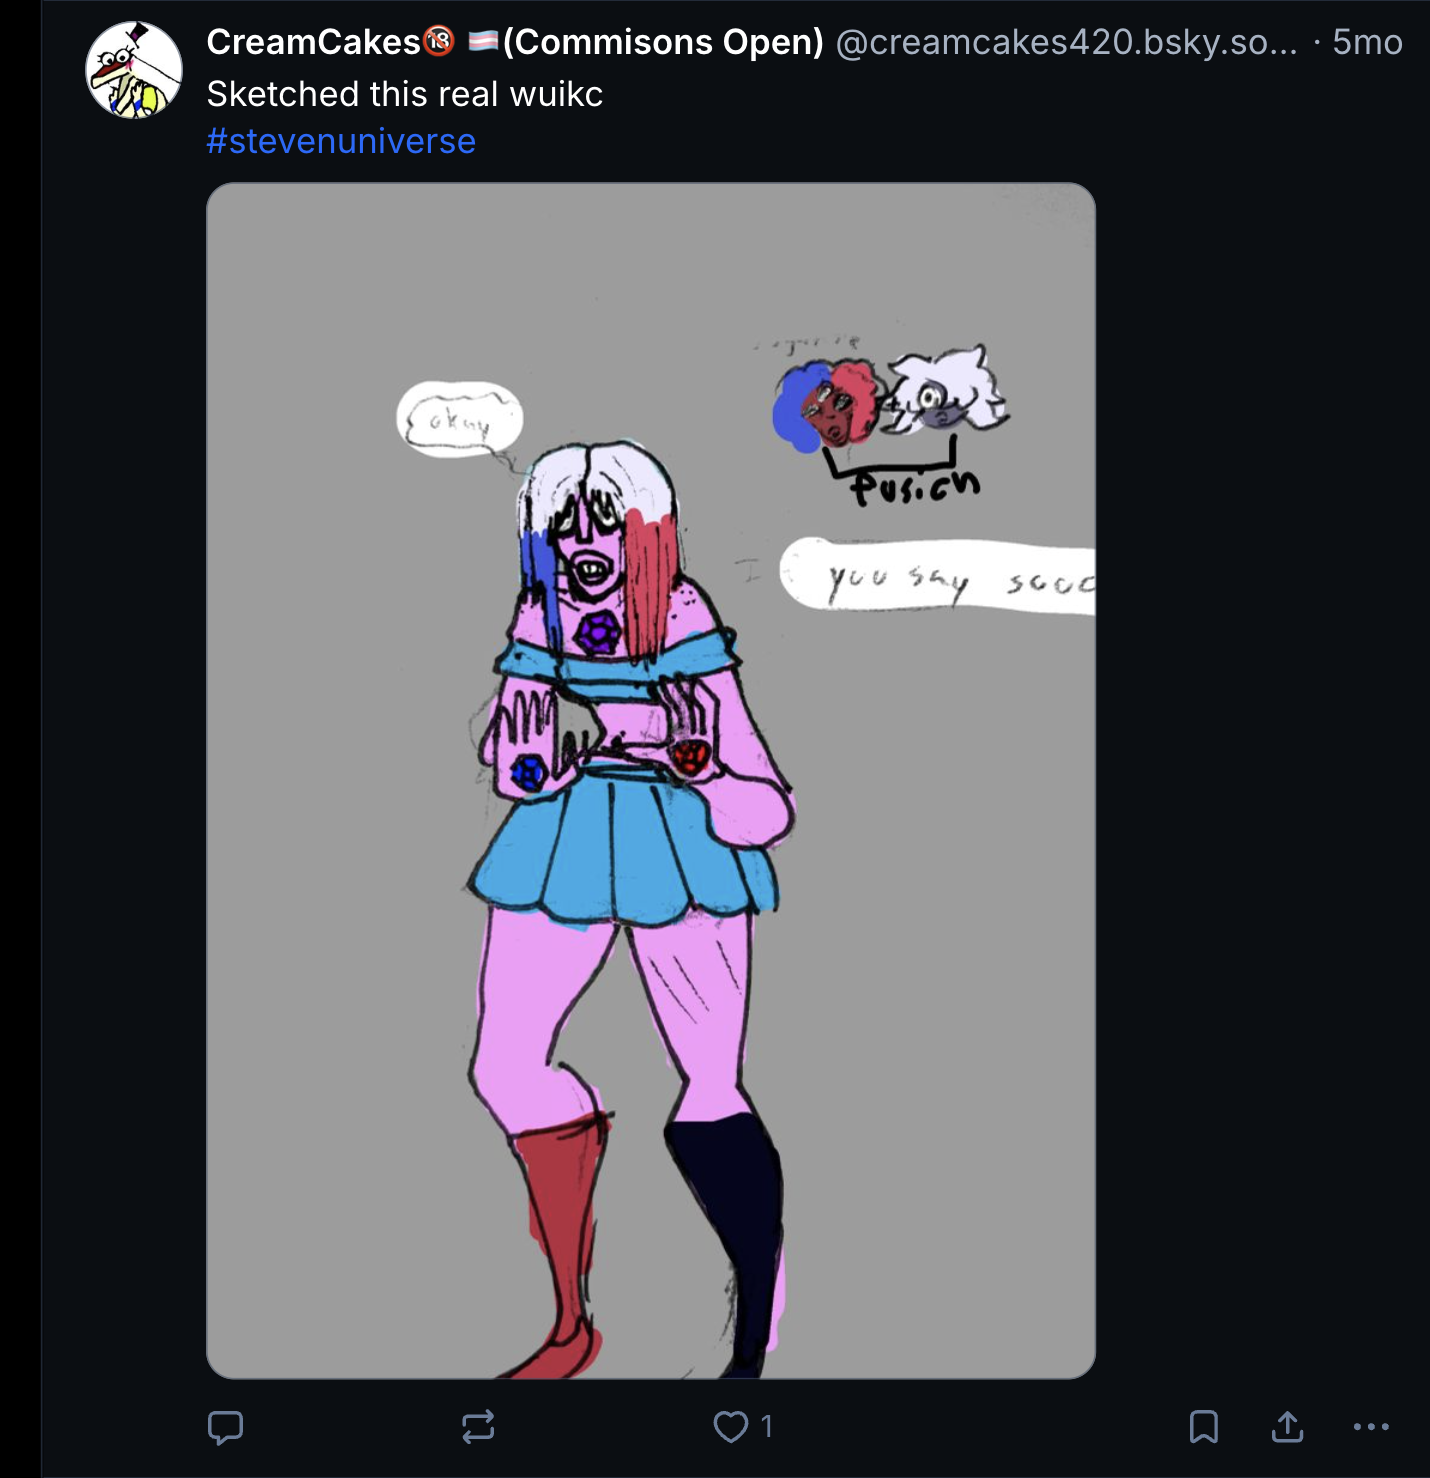Click the trans flag emoji in name
This screenshot has width=1430, height=1478.
[x=484, y=41]
